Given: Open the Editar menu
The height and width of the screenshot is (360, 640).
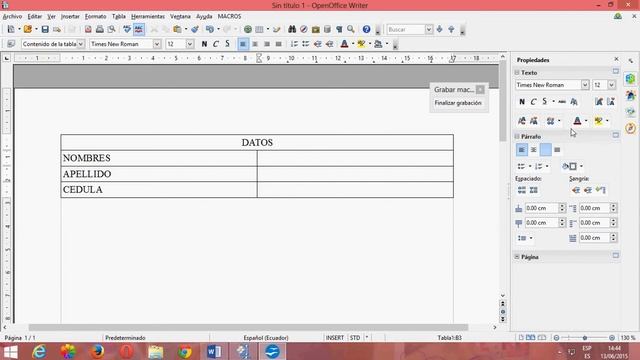Looking at the screenshot, I should click(x=35, y=16).
